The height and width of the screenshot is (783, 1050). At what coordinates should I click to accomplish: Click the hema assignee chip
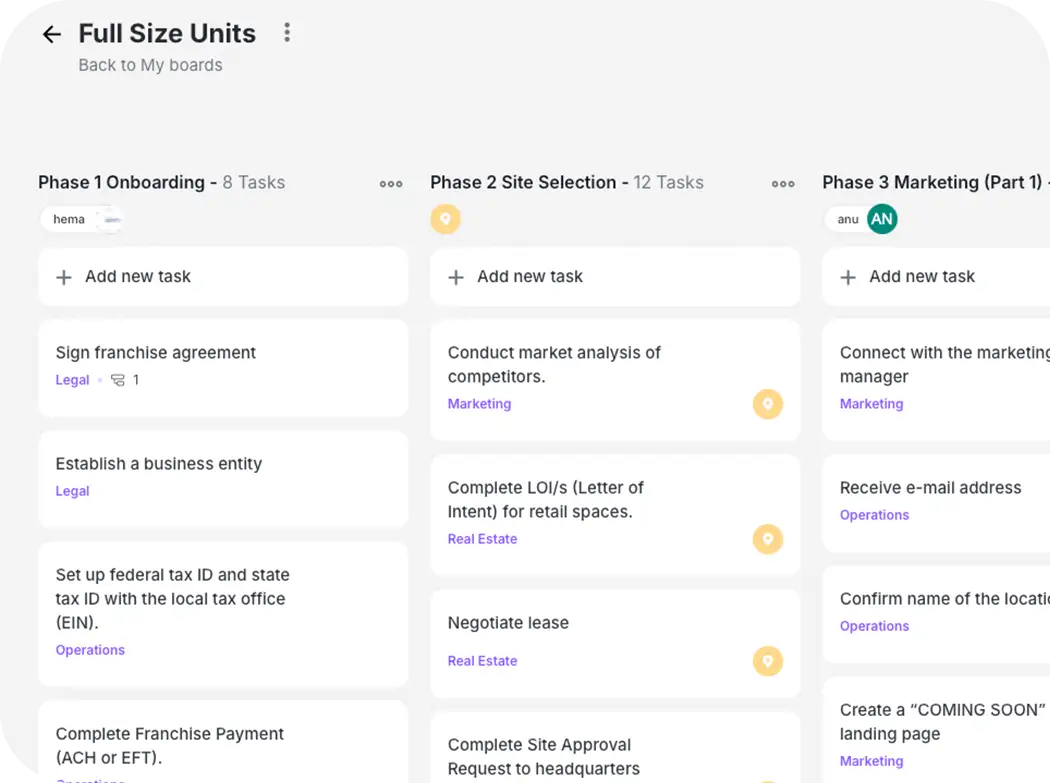(x=69, y=219)
